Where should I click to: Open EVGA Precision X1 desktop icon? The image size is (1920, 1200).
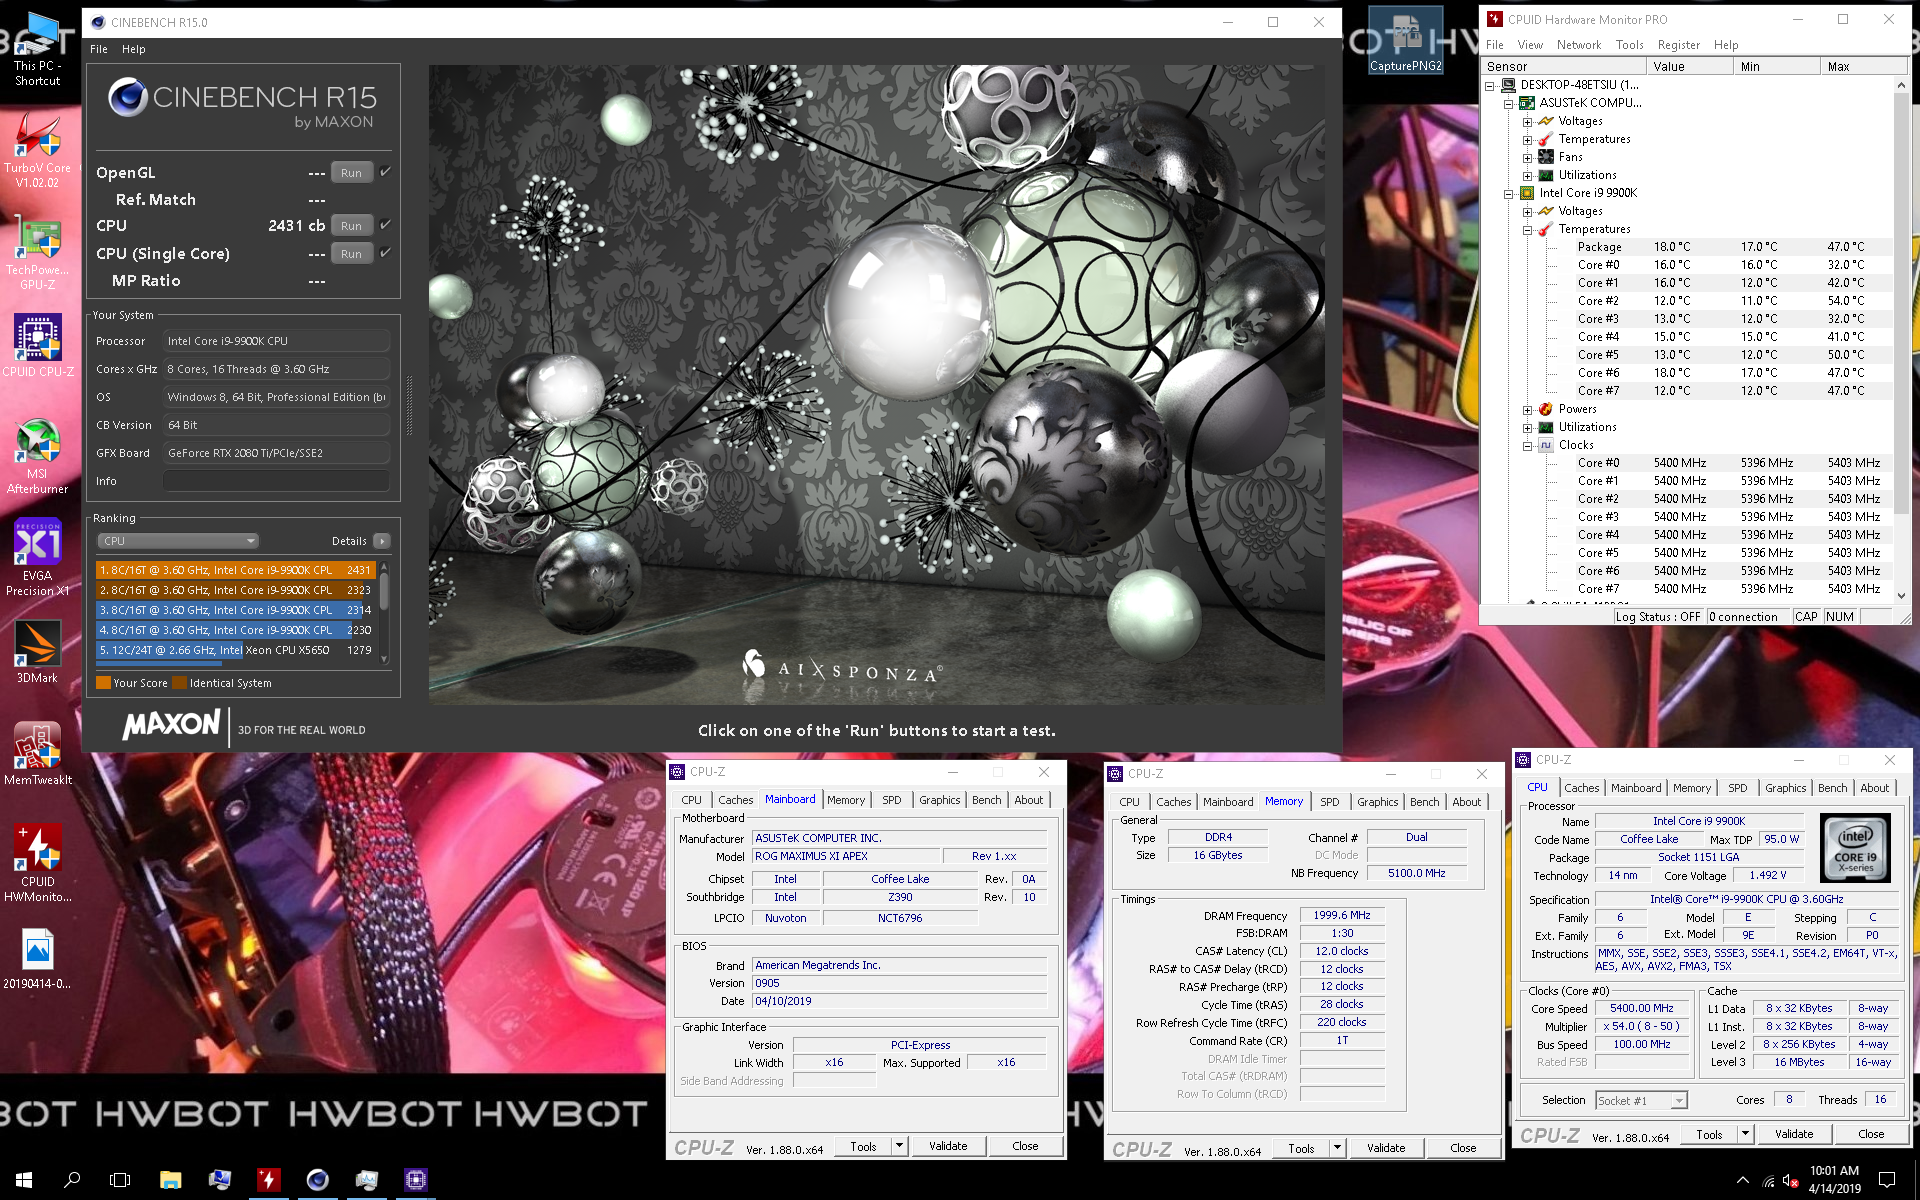coord(38,558)
